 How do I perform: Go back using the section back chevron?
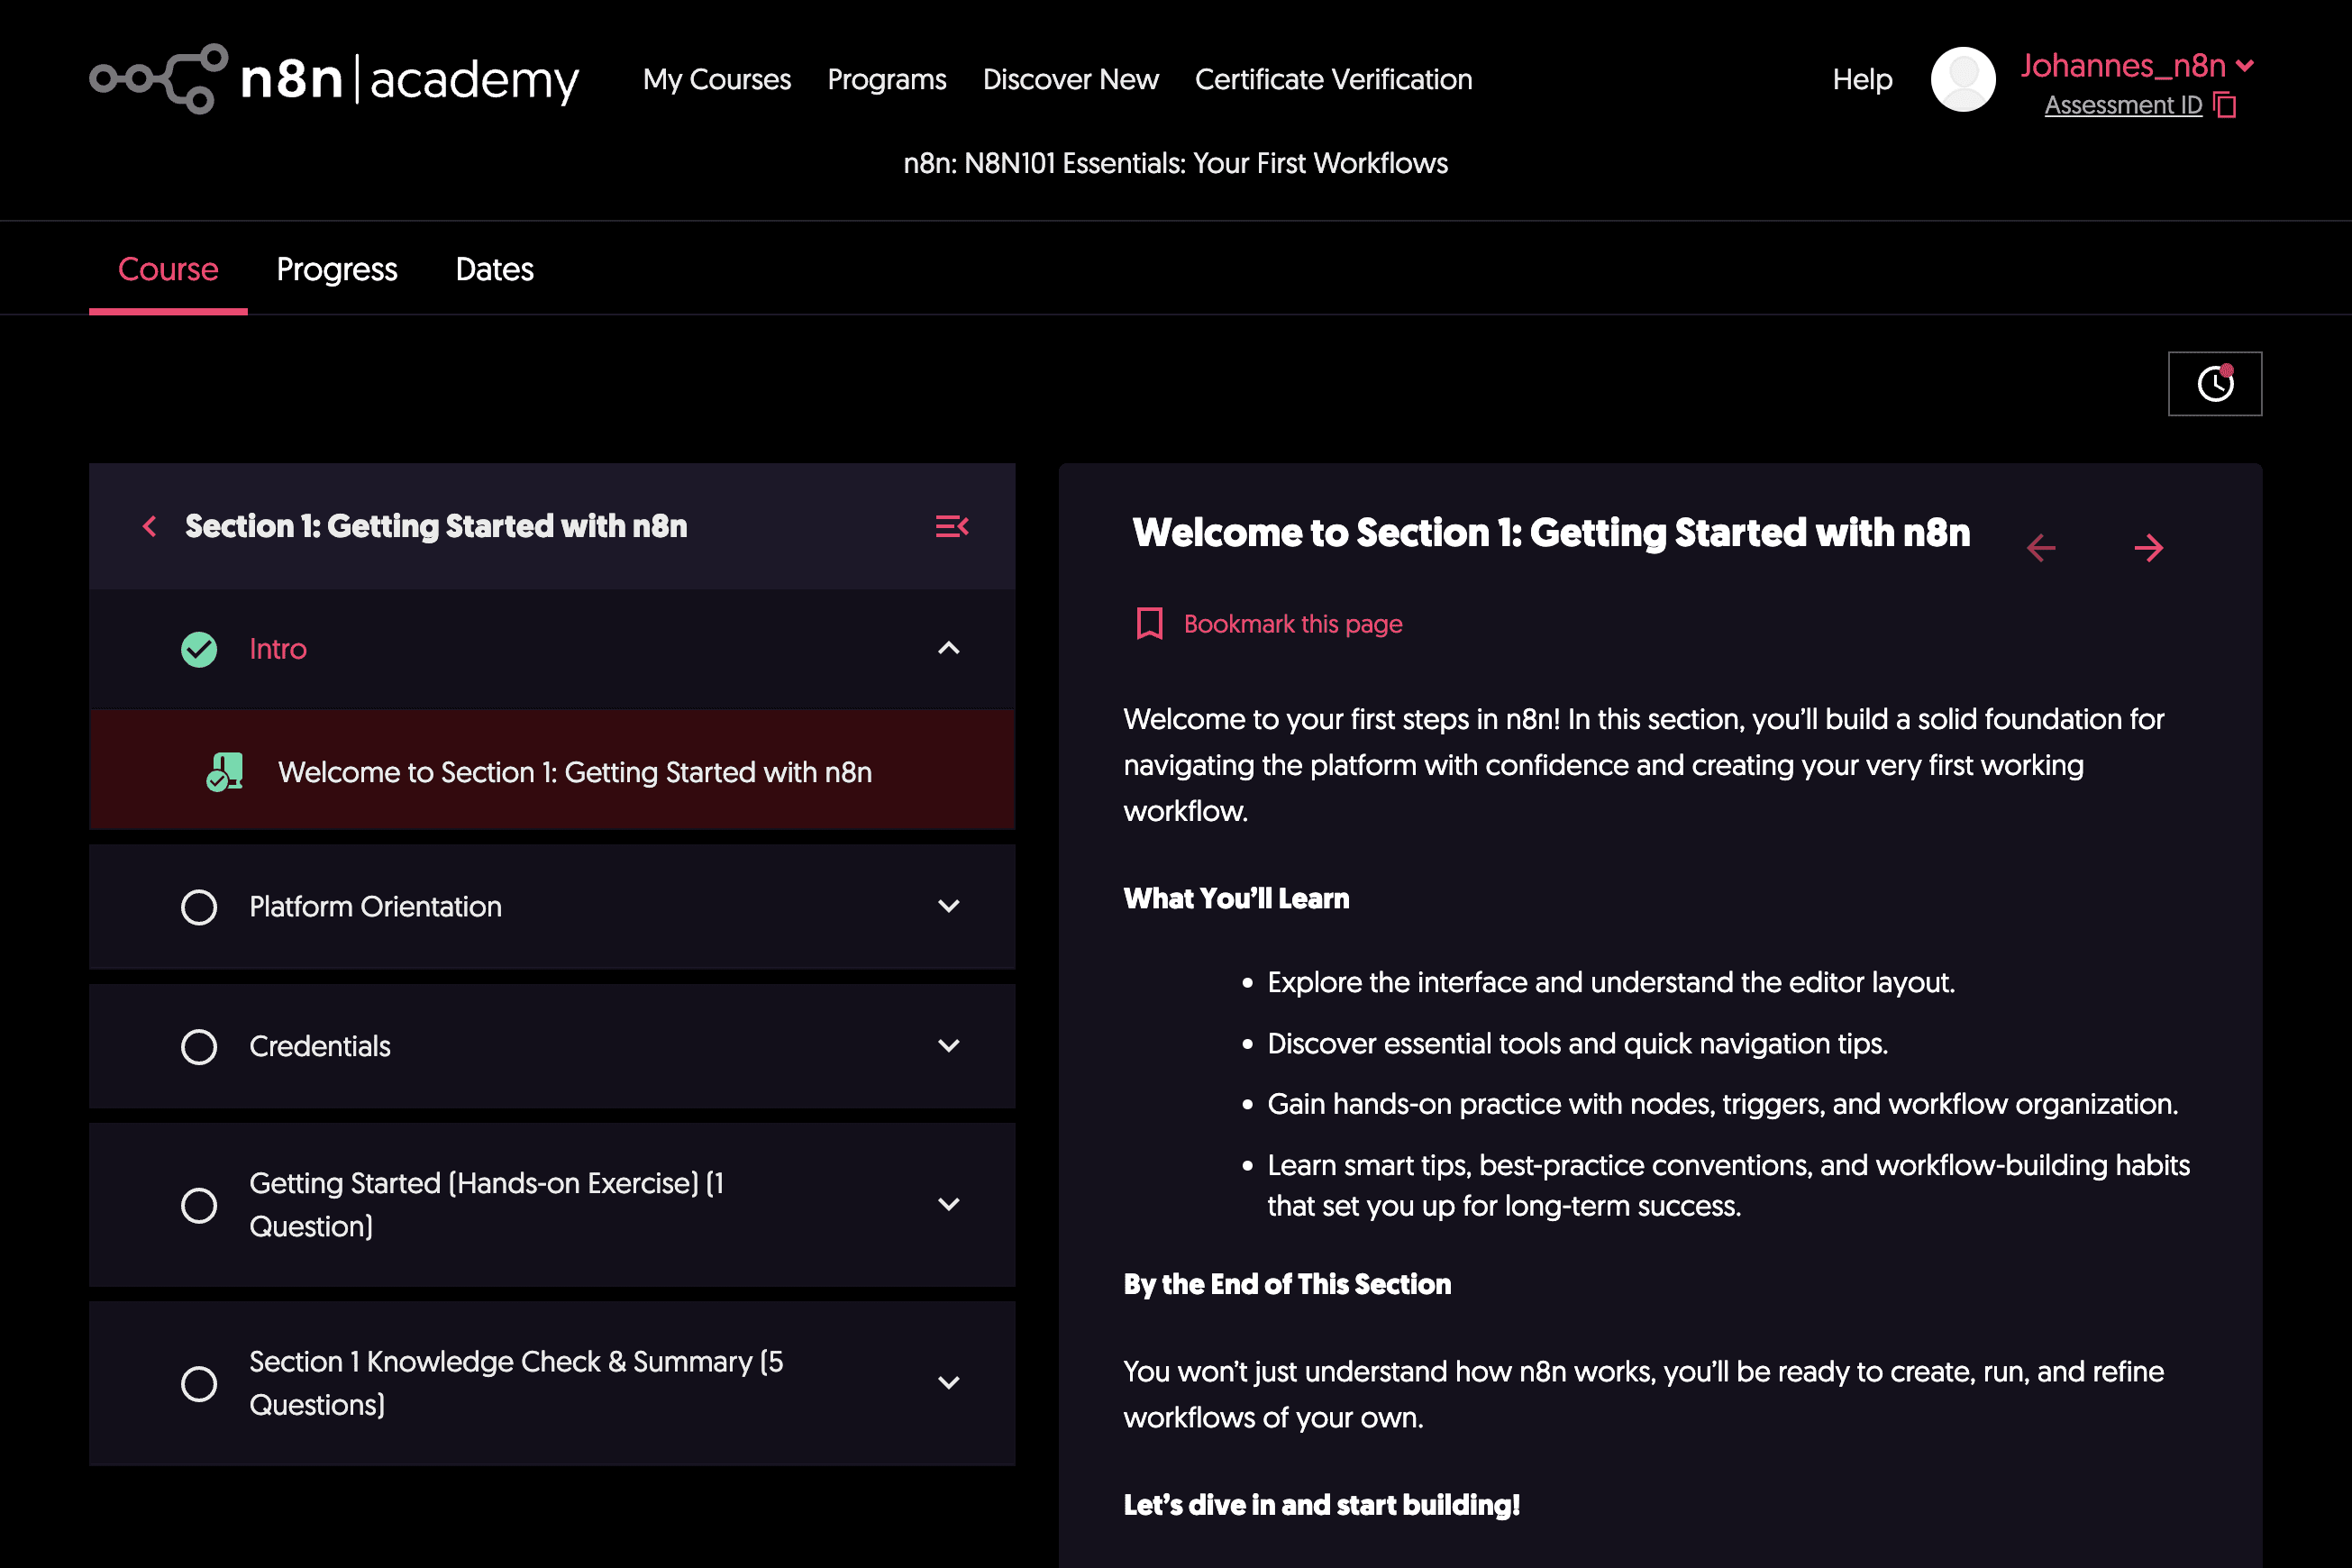pyautogui.click(x=150, y=526)
